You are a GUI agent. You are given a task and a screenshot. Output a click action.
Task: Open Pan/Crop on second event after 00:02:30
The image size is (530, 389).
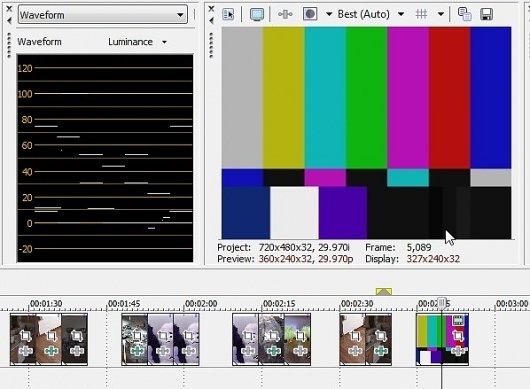click(x=381, y=336)
